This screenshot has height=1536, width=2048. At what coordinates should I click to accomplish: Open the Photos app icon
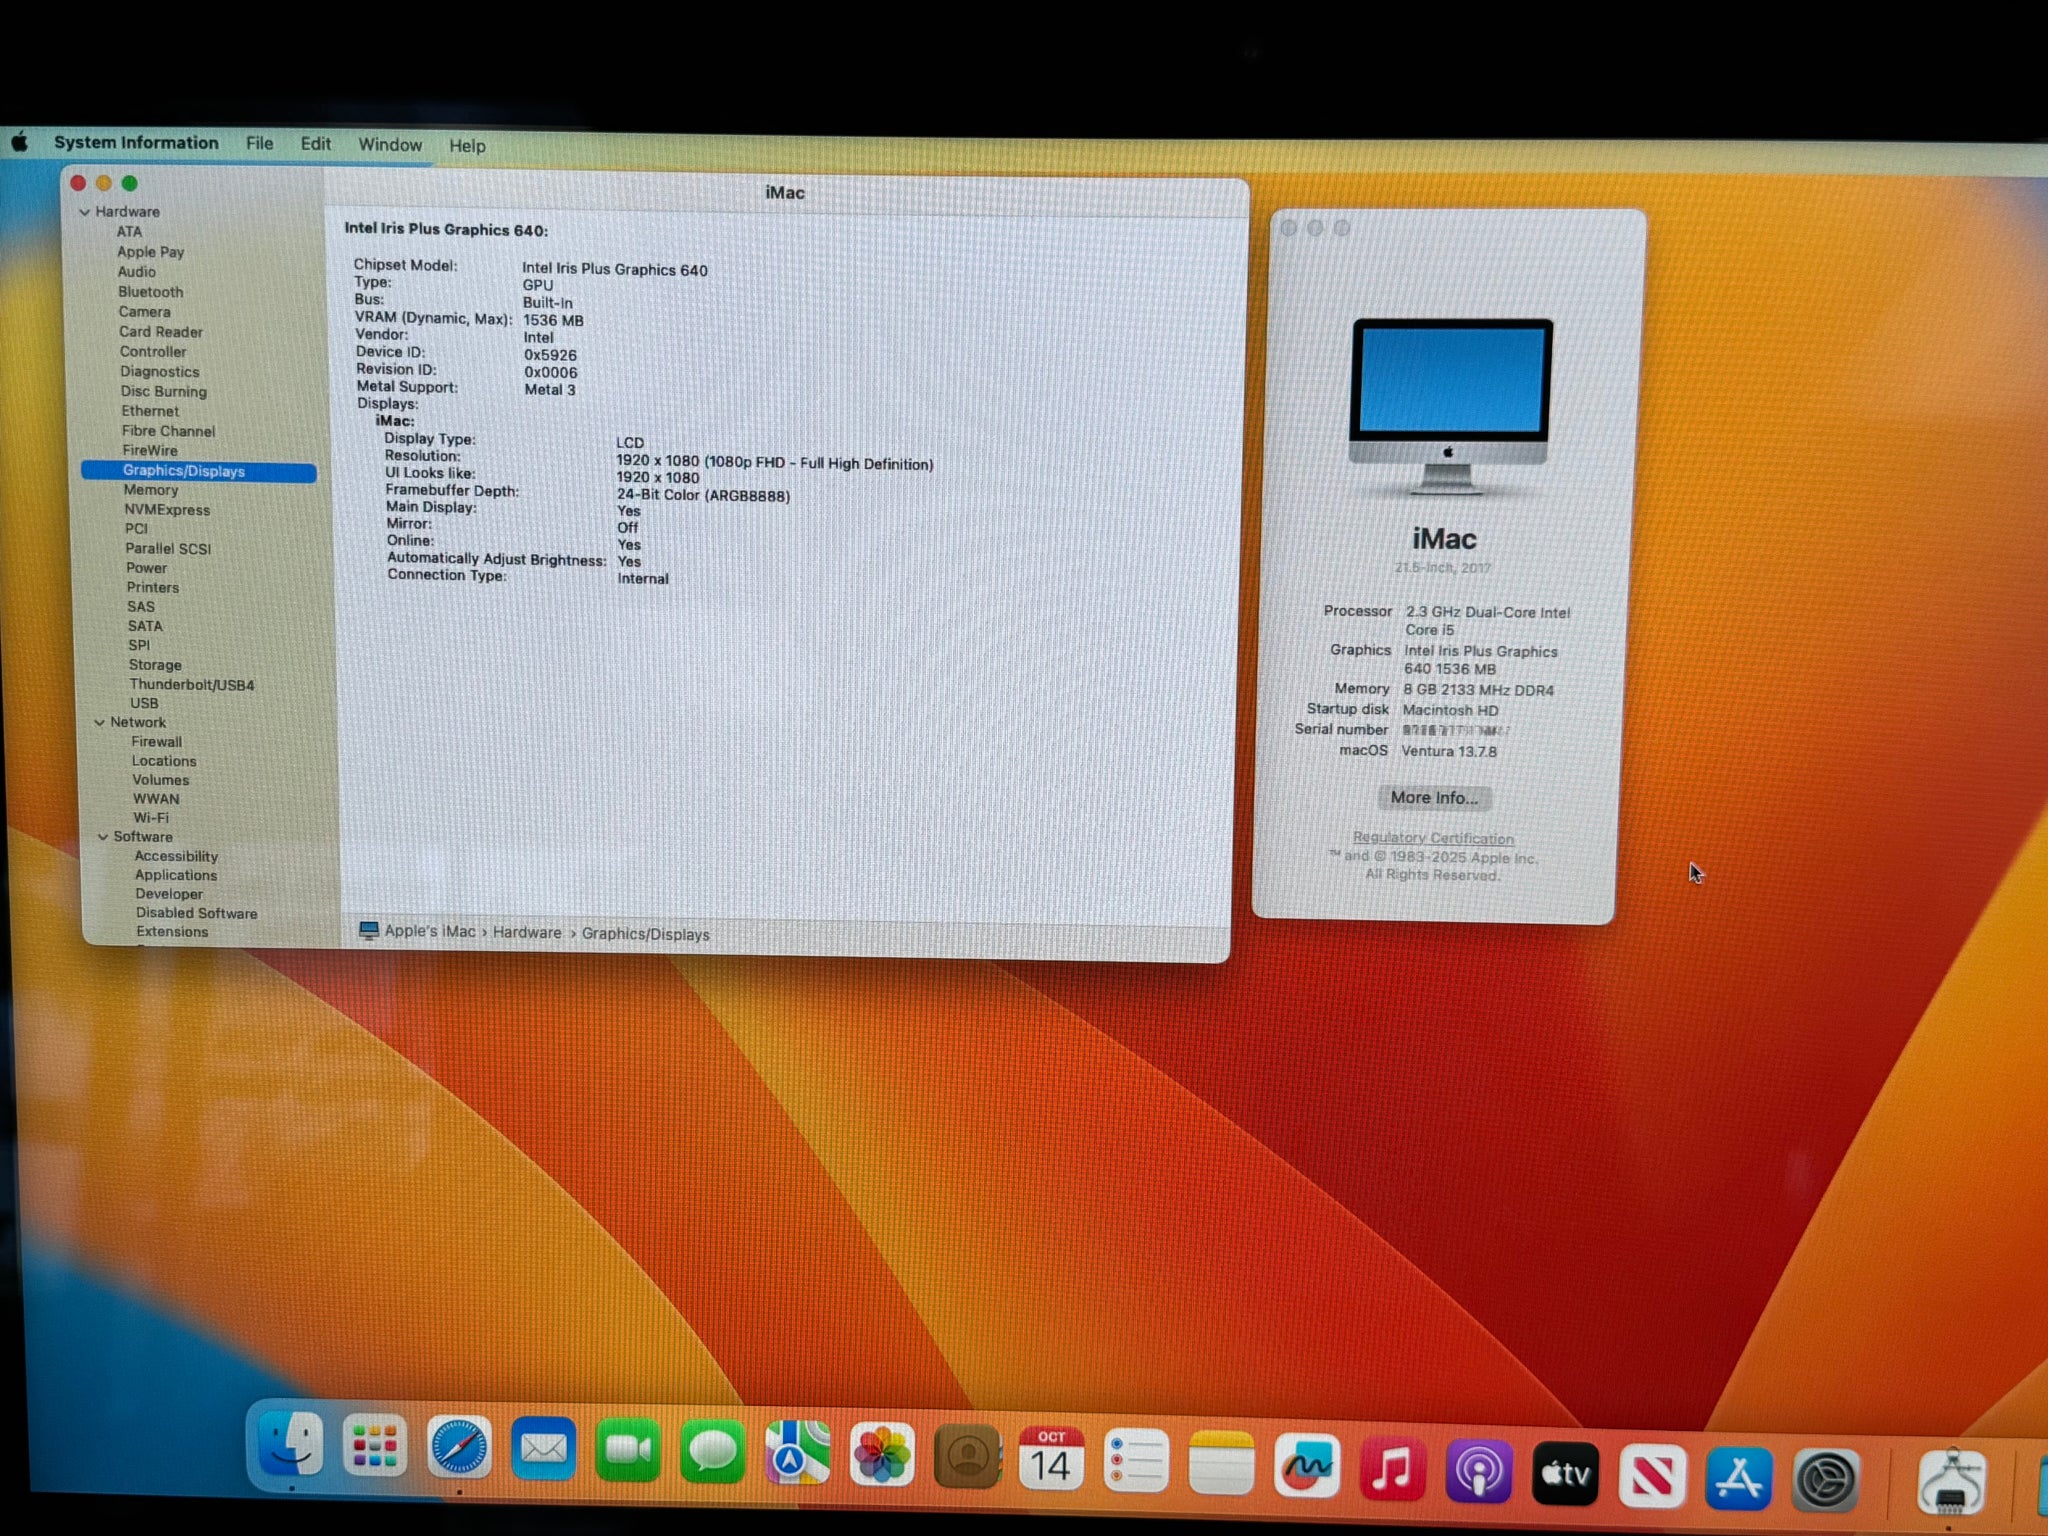[881, 1455]
